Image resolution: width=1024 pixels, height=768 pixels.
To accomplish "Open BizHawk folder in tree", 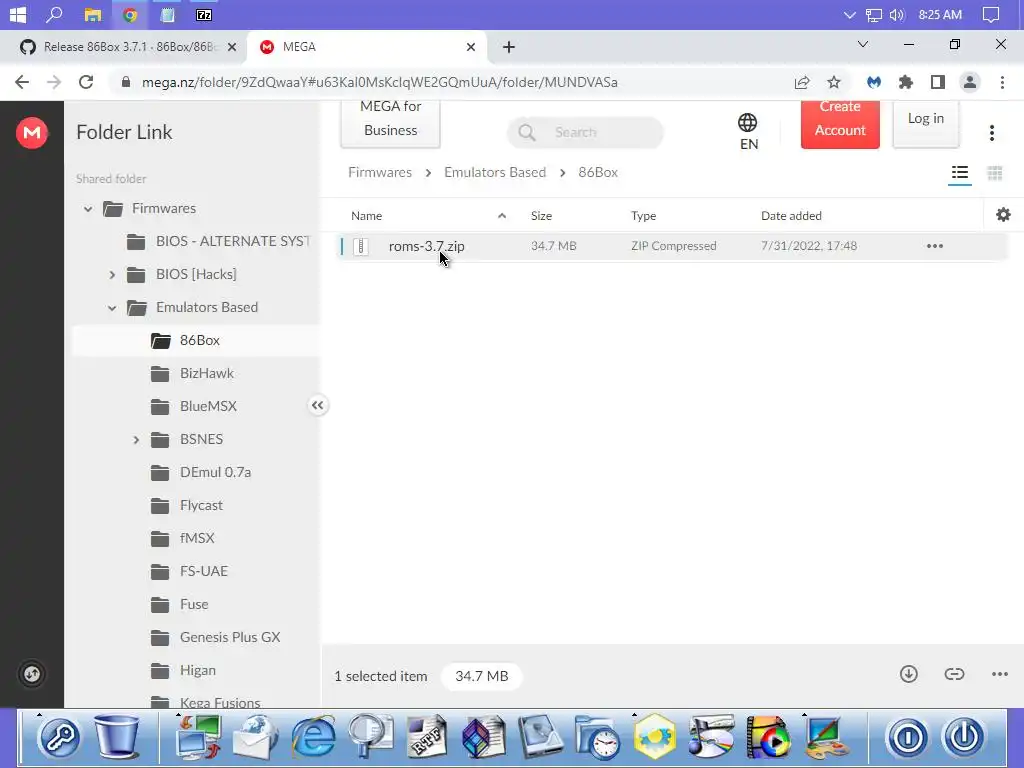I will tap(206, 374).
